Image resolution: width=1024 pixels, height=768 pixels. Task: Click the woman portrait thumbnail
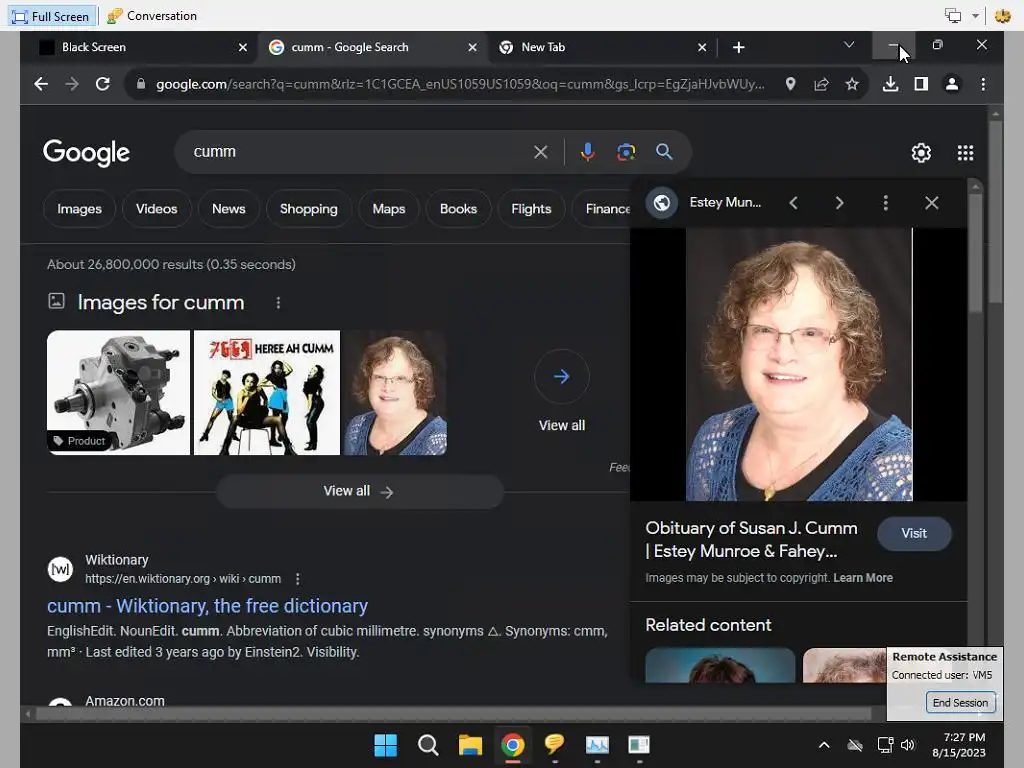coord(395,392)
